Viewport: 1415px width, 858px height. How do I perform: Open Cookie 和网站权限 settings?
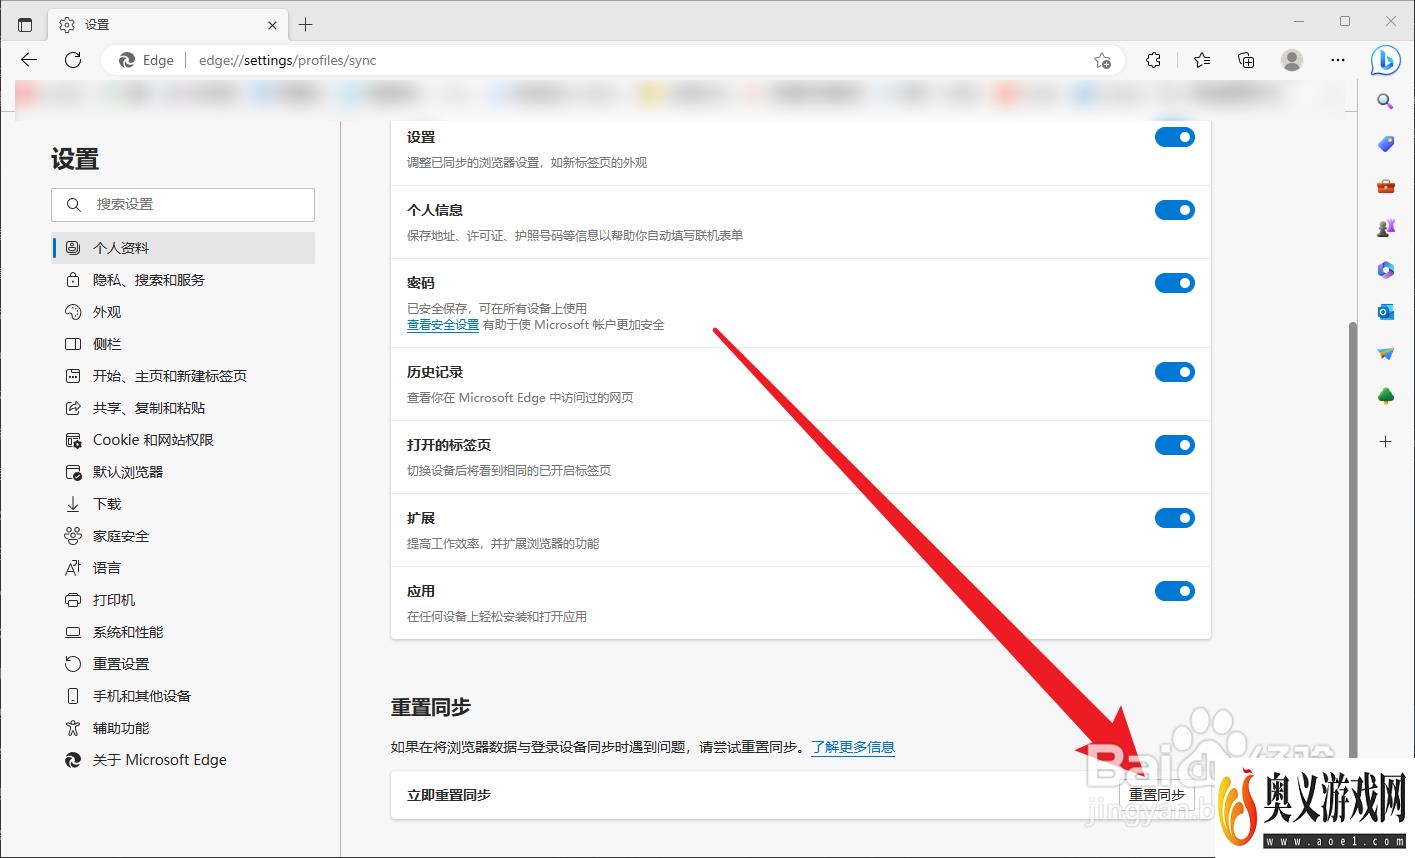click(183, 440)
